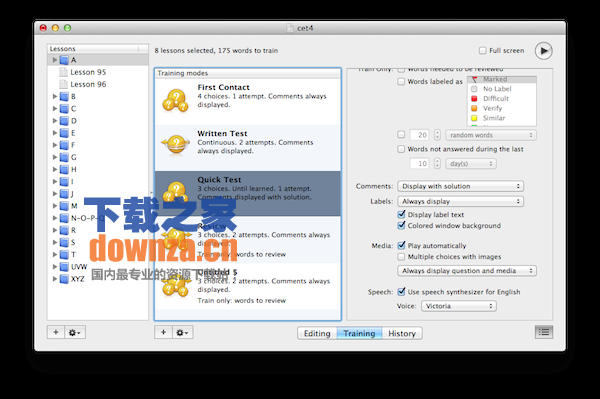Screen dimensions: 600x399
Task: Click the Training modes column header
Action: 248,73
